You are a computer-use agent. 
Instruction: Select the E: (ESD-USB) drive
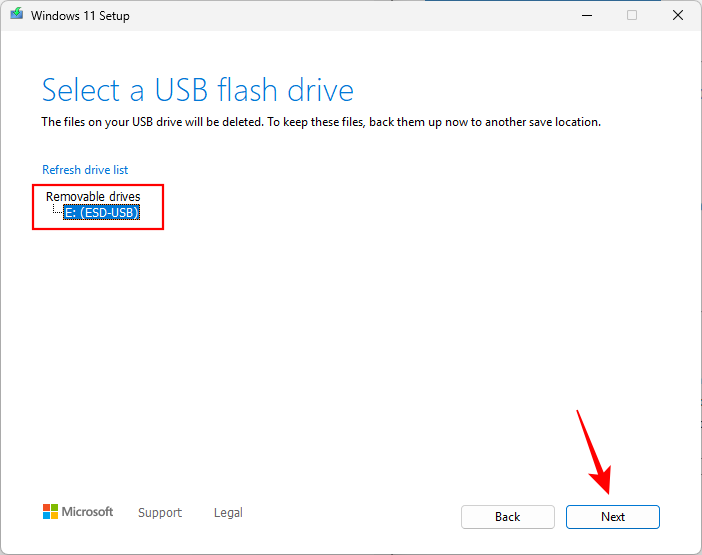pos(101,212)
